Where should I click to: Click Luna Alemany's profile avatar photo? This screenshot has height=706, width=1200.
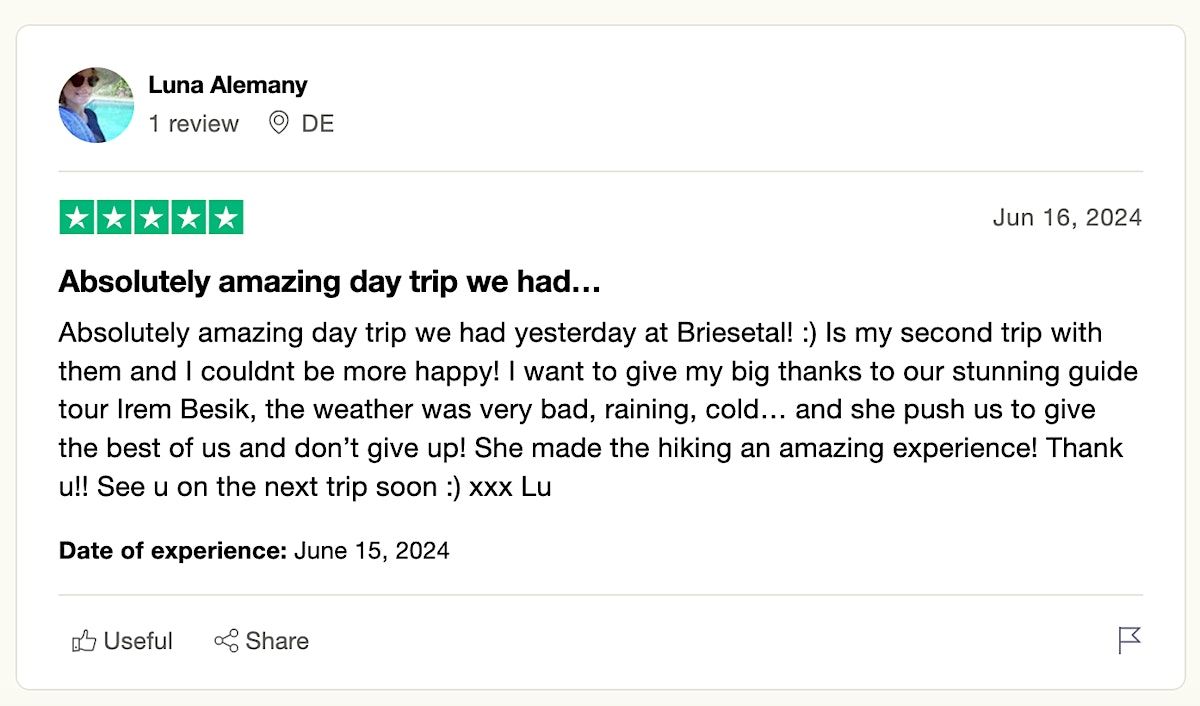point(96,105)
